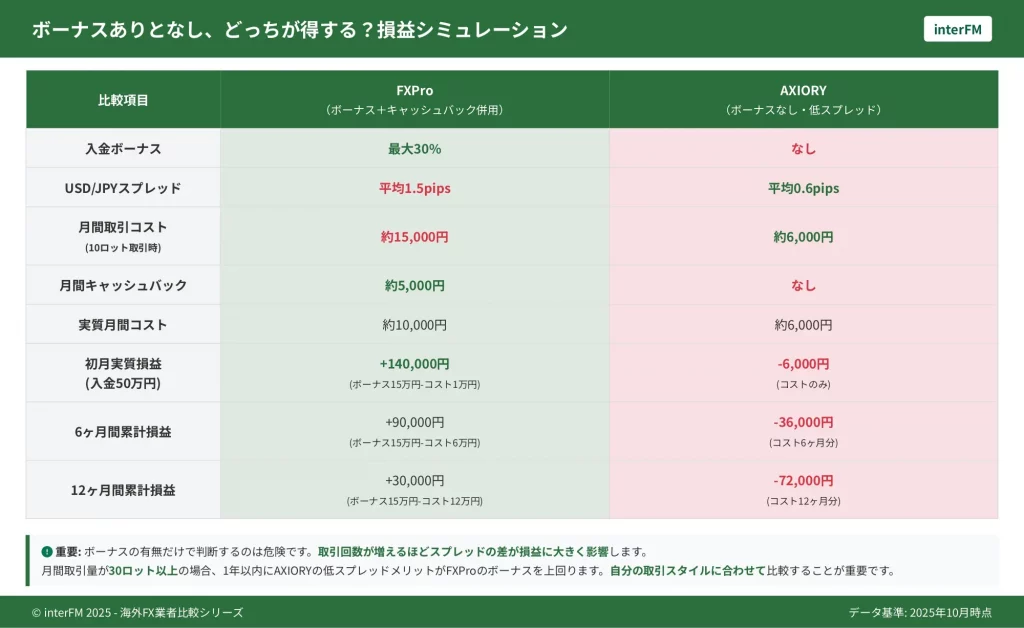
Task: Click the 6ヶ月間累計損益 row label
Action: (x=123, y=432)
